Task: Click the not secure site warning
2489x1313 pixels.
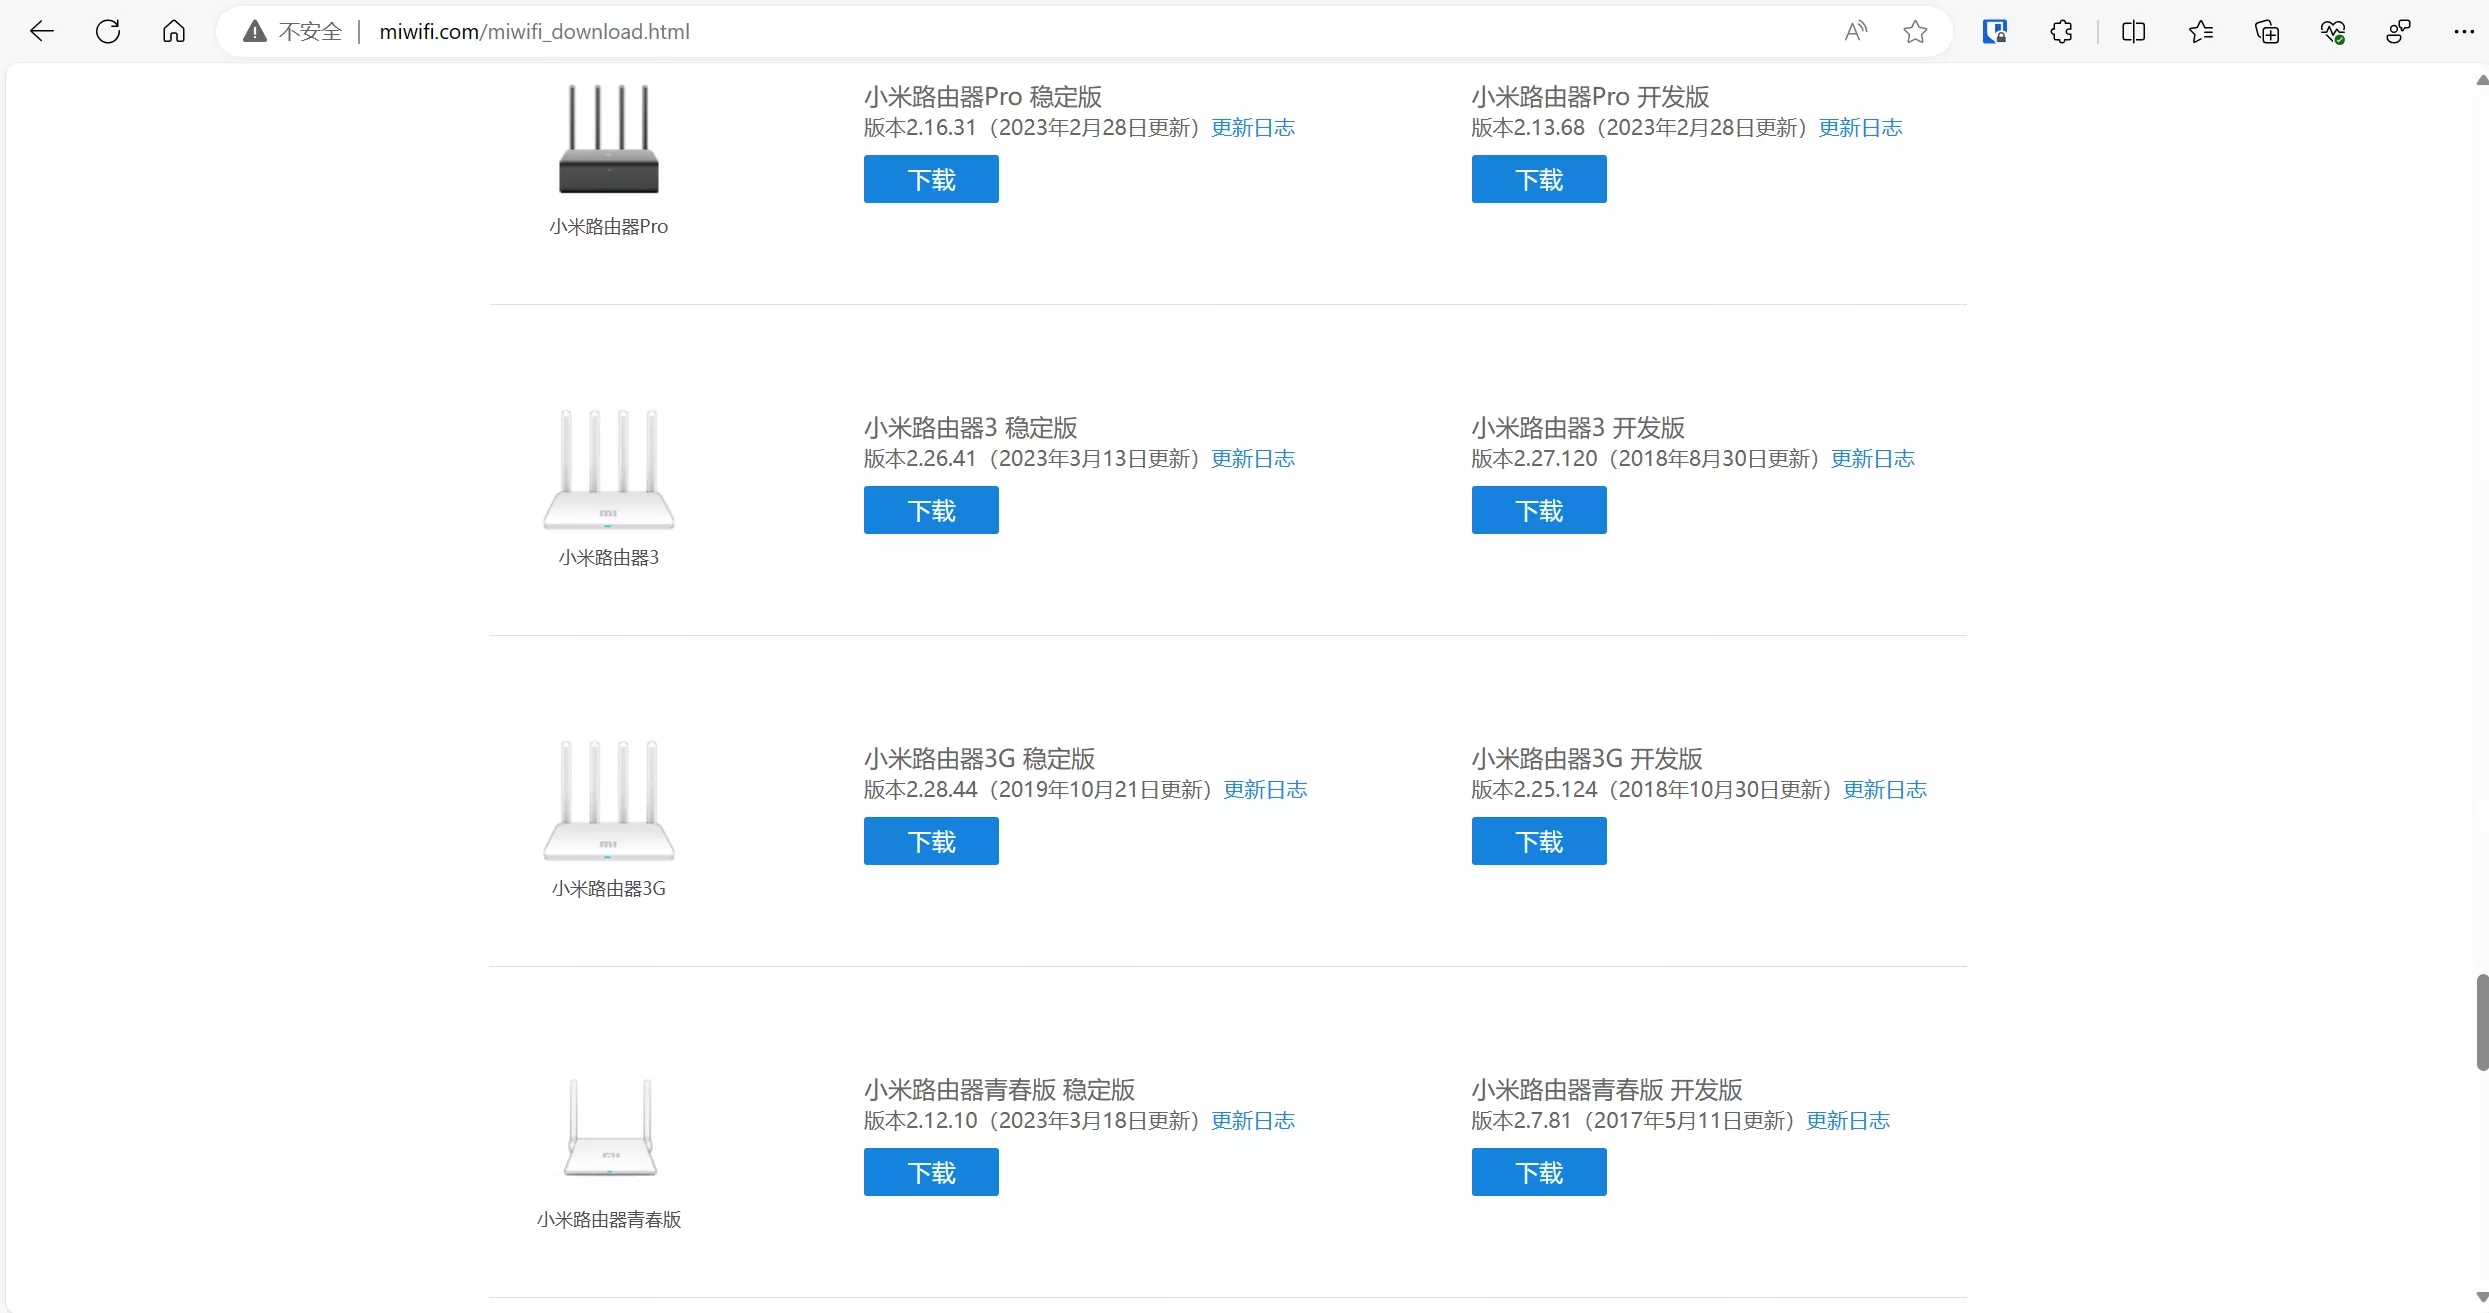Action: pyautogui.click(x=293, y=31)
